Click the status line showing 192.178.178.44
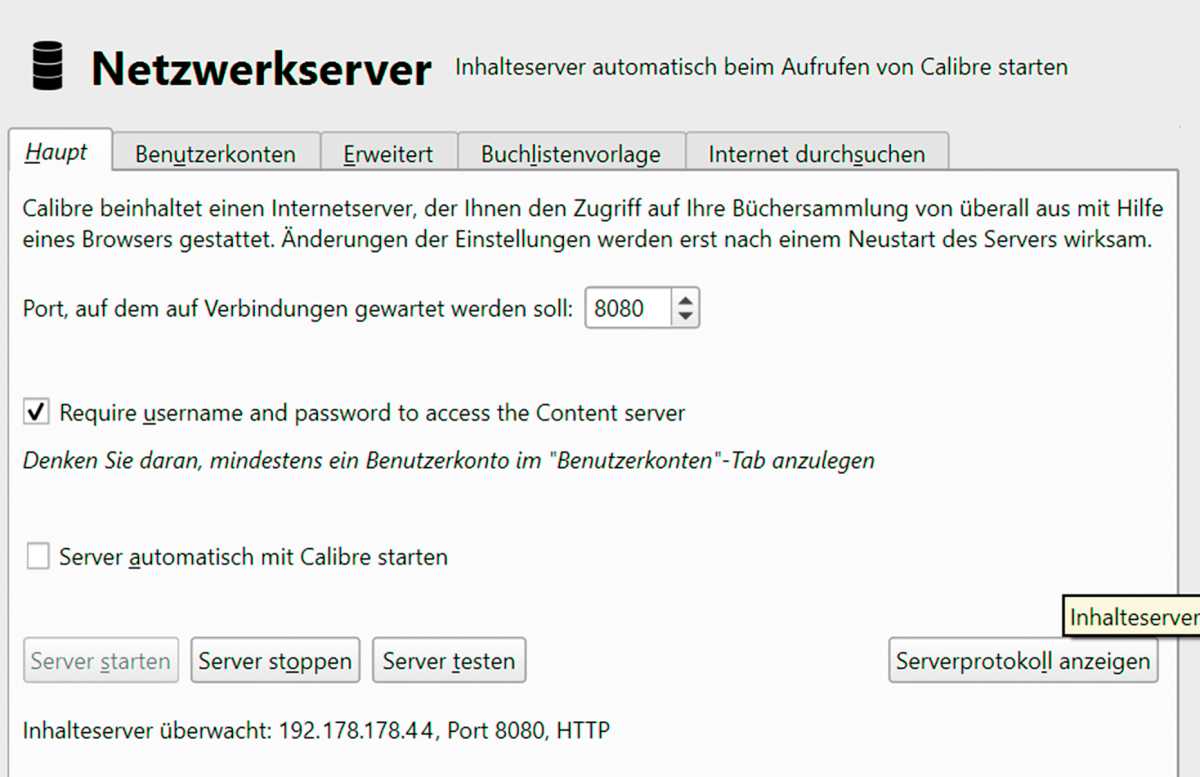This screenshot has width=1200, height=777. coord(315,730)
